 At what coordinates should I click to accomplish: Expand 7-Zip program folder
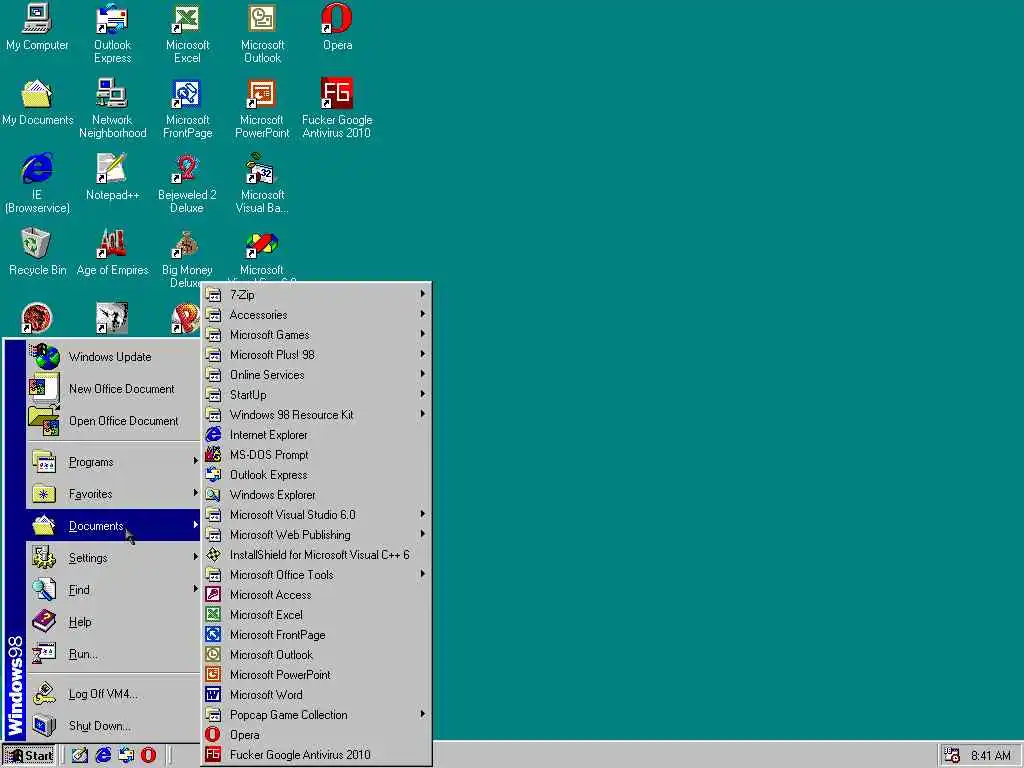point(317,295)
